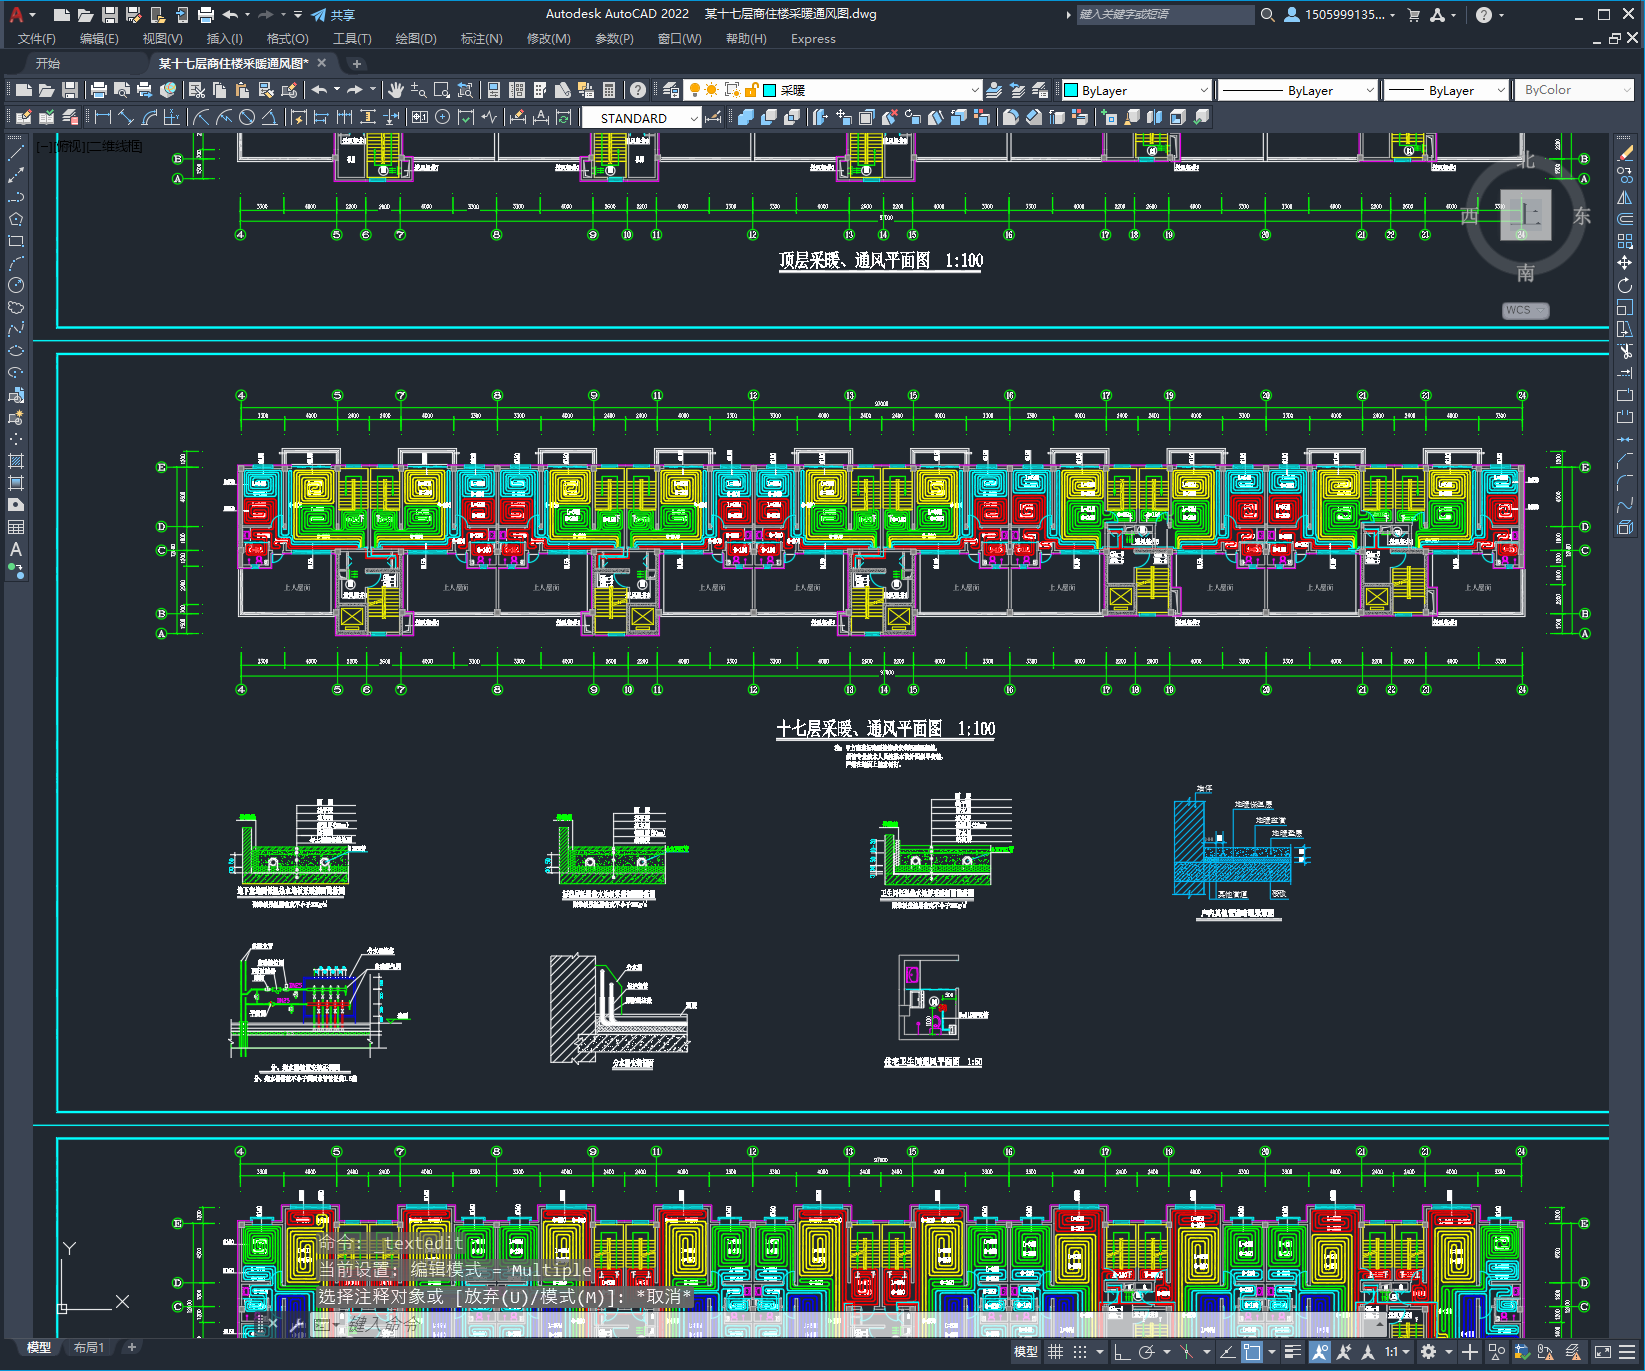Click the Move tool in Modify toolbar
The width and height of the screenshot is (1645, 1371).
[1625, 263]
